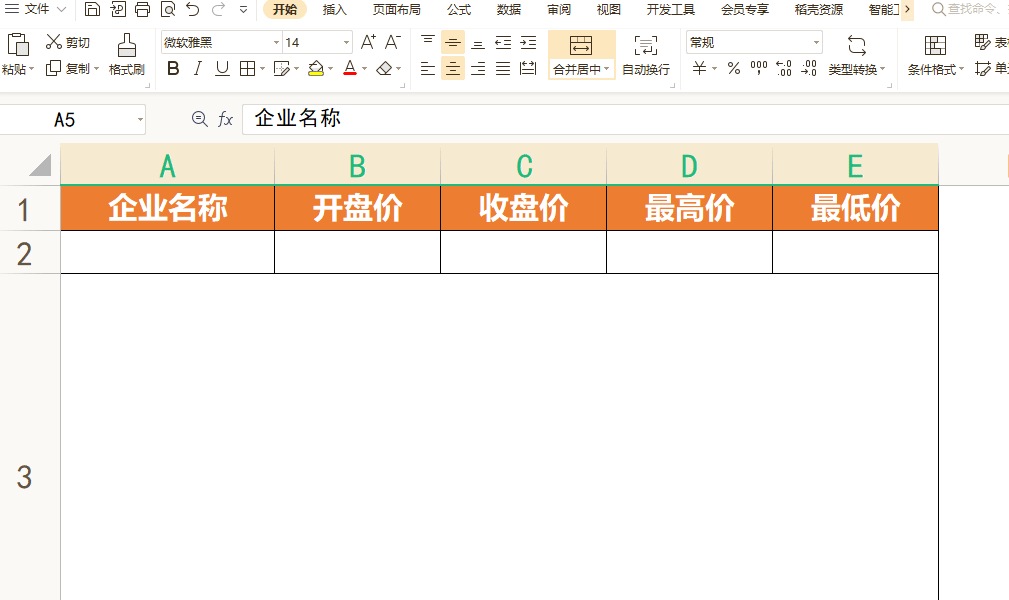The height and width of the screenshot is (600, 1009).
Task: Open Conditional Formatting (条件格式) menu
Action: [x=935, y=55]
